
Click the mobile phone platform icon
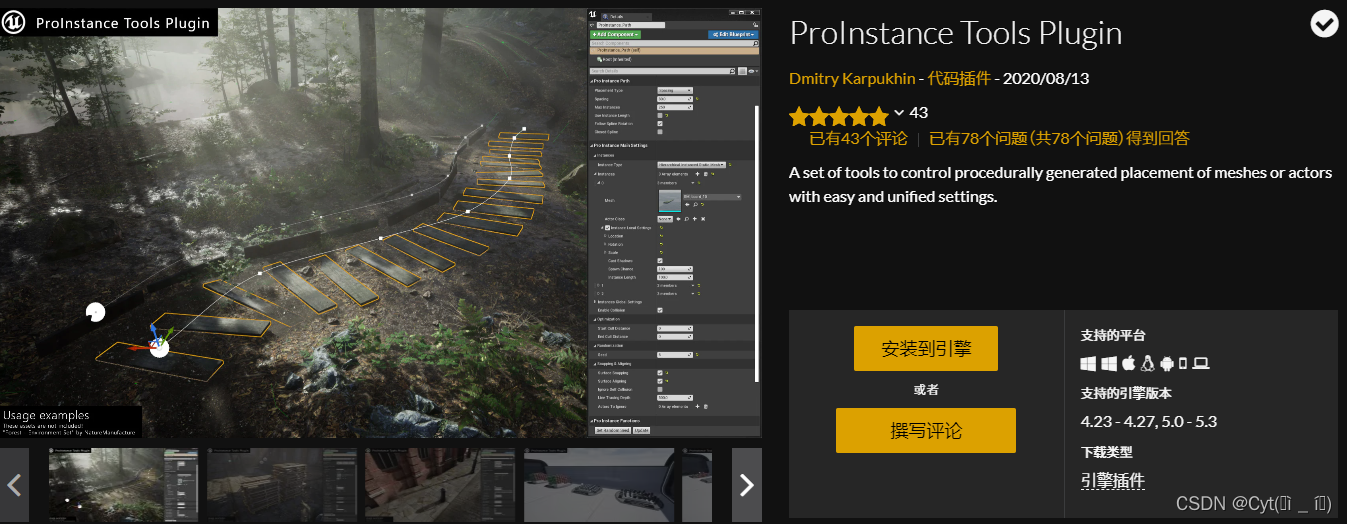1183,363
